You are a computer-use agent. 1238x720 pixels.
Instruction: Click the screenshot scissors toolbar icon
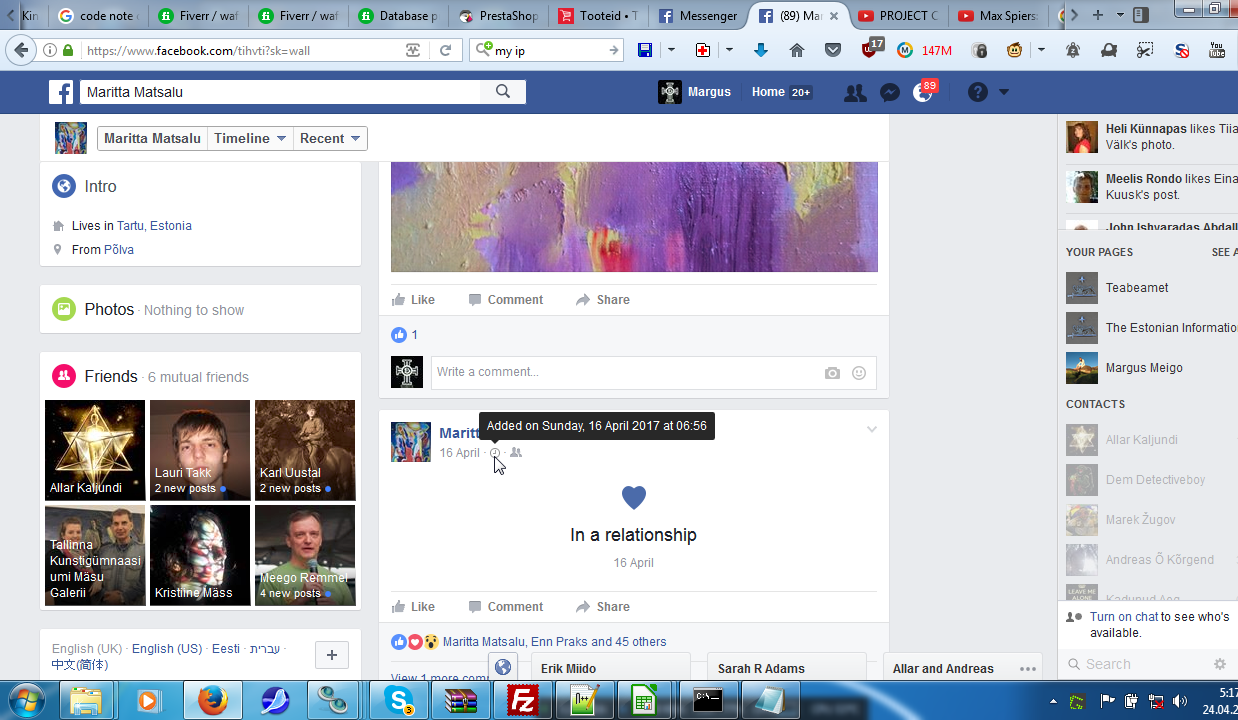click(1145, 50)
